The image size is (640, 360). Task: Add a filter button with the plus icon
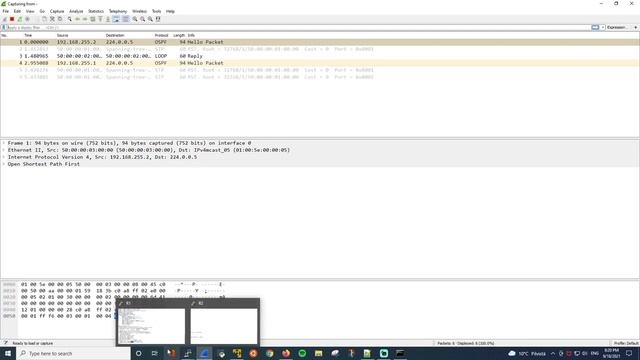click(x=636, y=27)
